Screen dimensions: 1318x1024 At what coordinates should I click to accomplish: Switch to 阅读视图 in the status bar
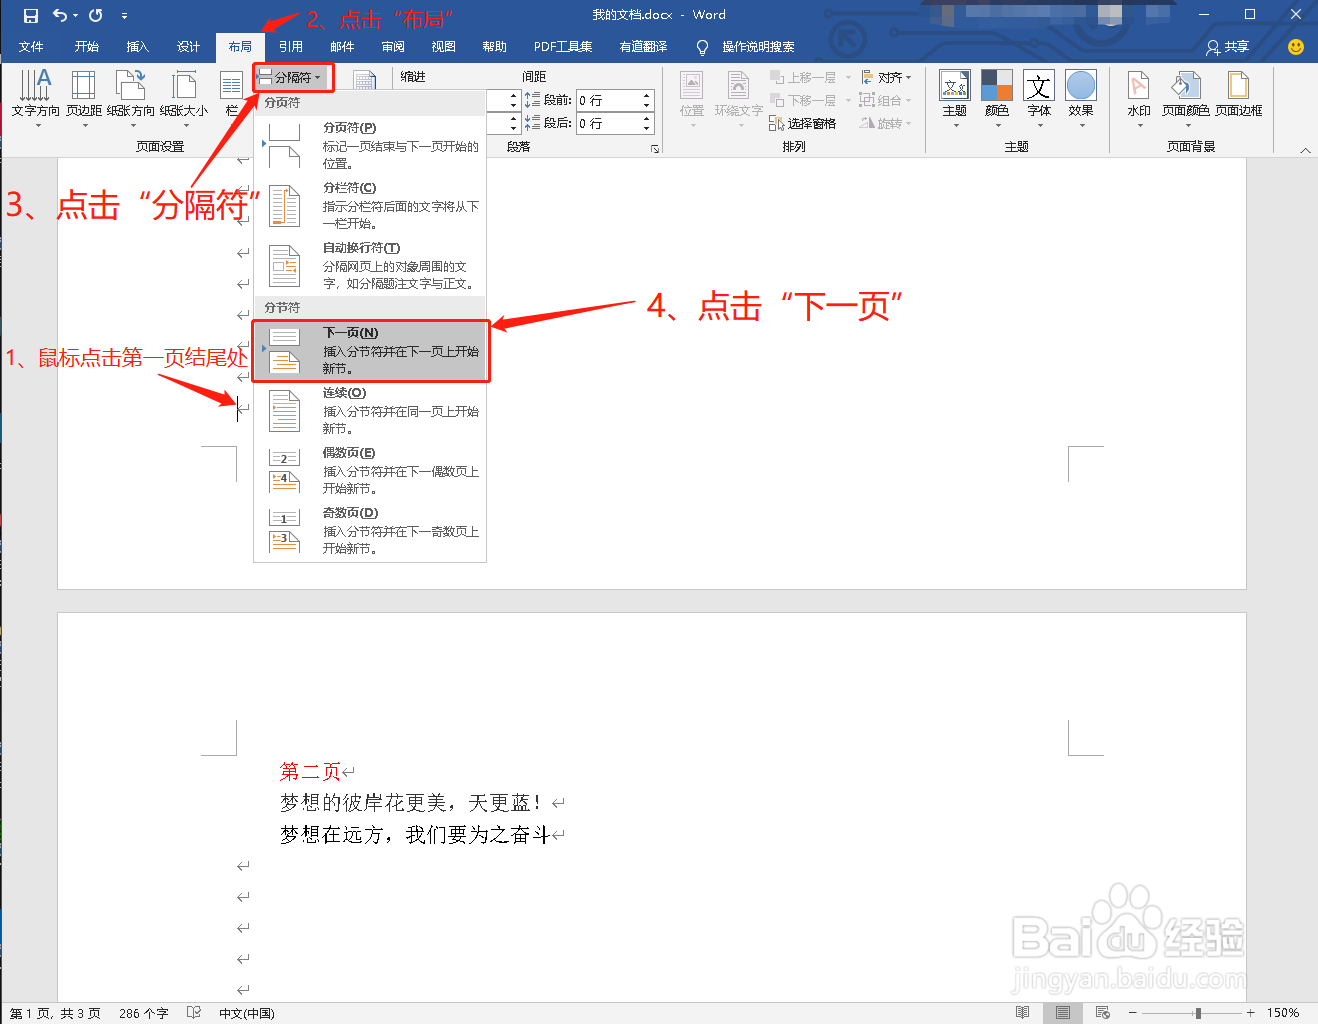point(1022,1012)
